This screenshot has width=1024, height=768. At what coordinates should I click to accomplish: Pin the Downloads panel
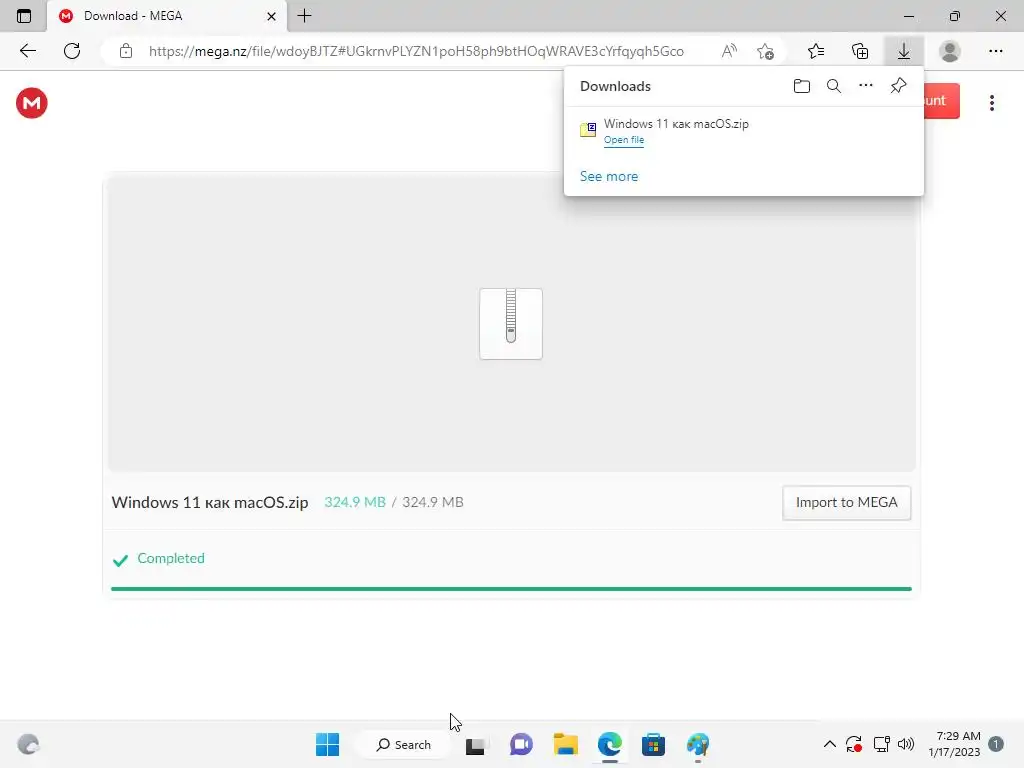point(898,86)
